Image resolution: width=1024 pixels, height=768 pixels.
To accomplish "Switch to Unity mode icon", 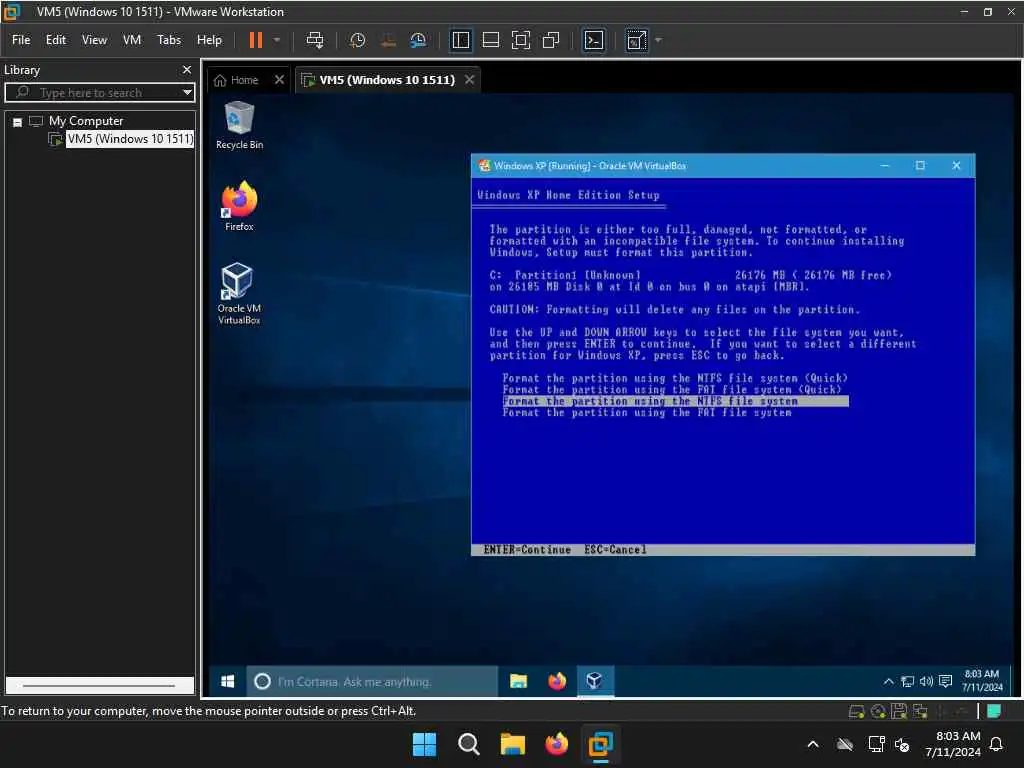I will [x=551, y=40].
